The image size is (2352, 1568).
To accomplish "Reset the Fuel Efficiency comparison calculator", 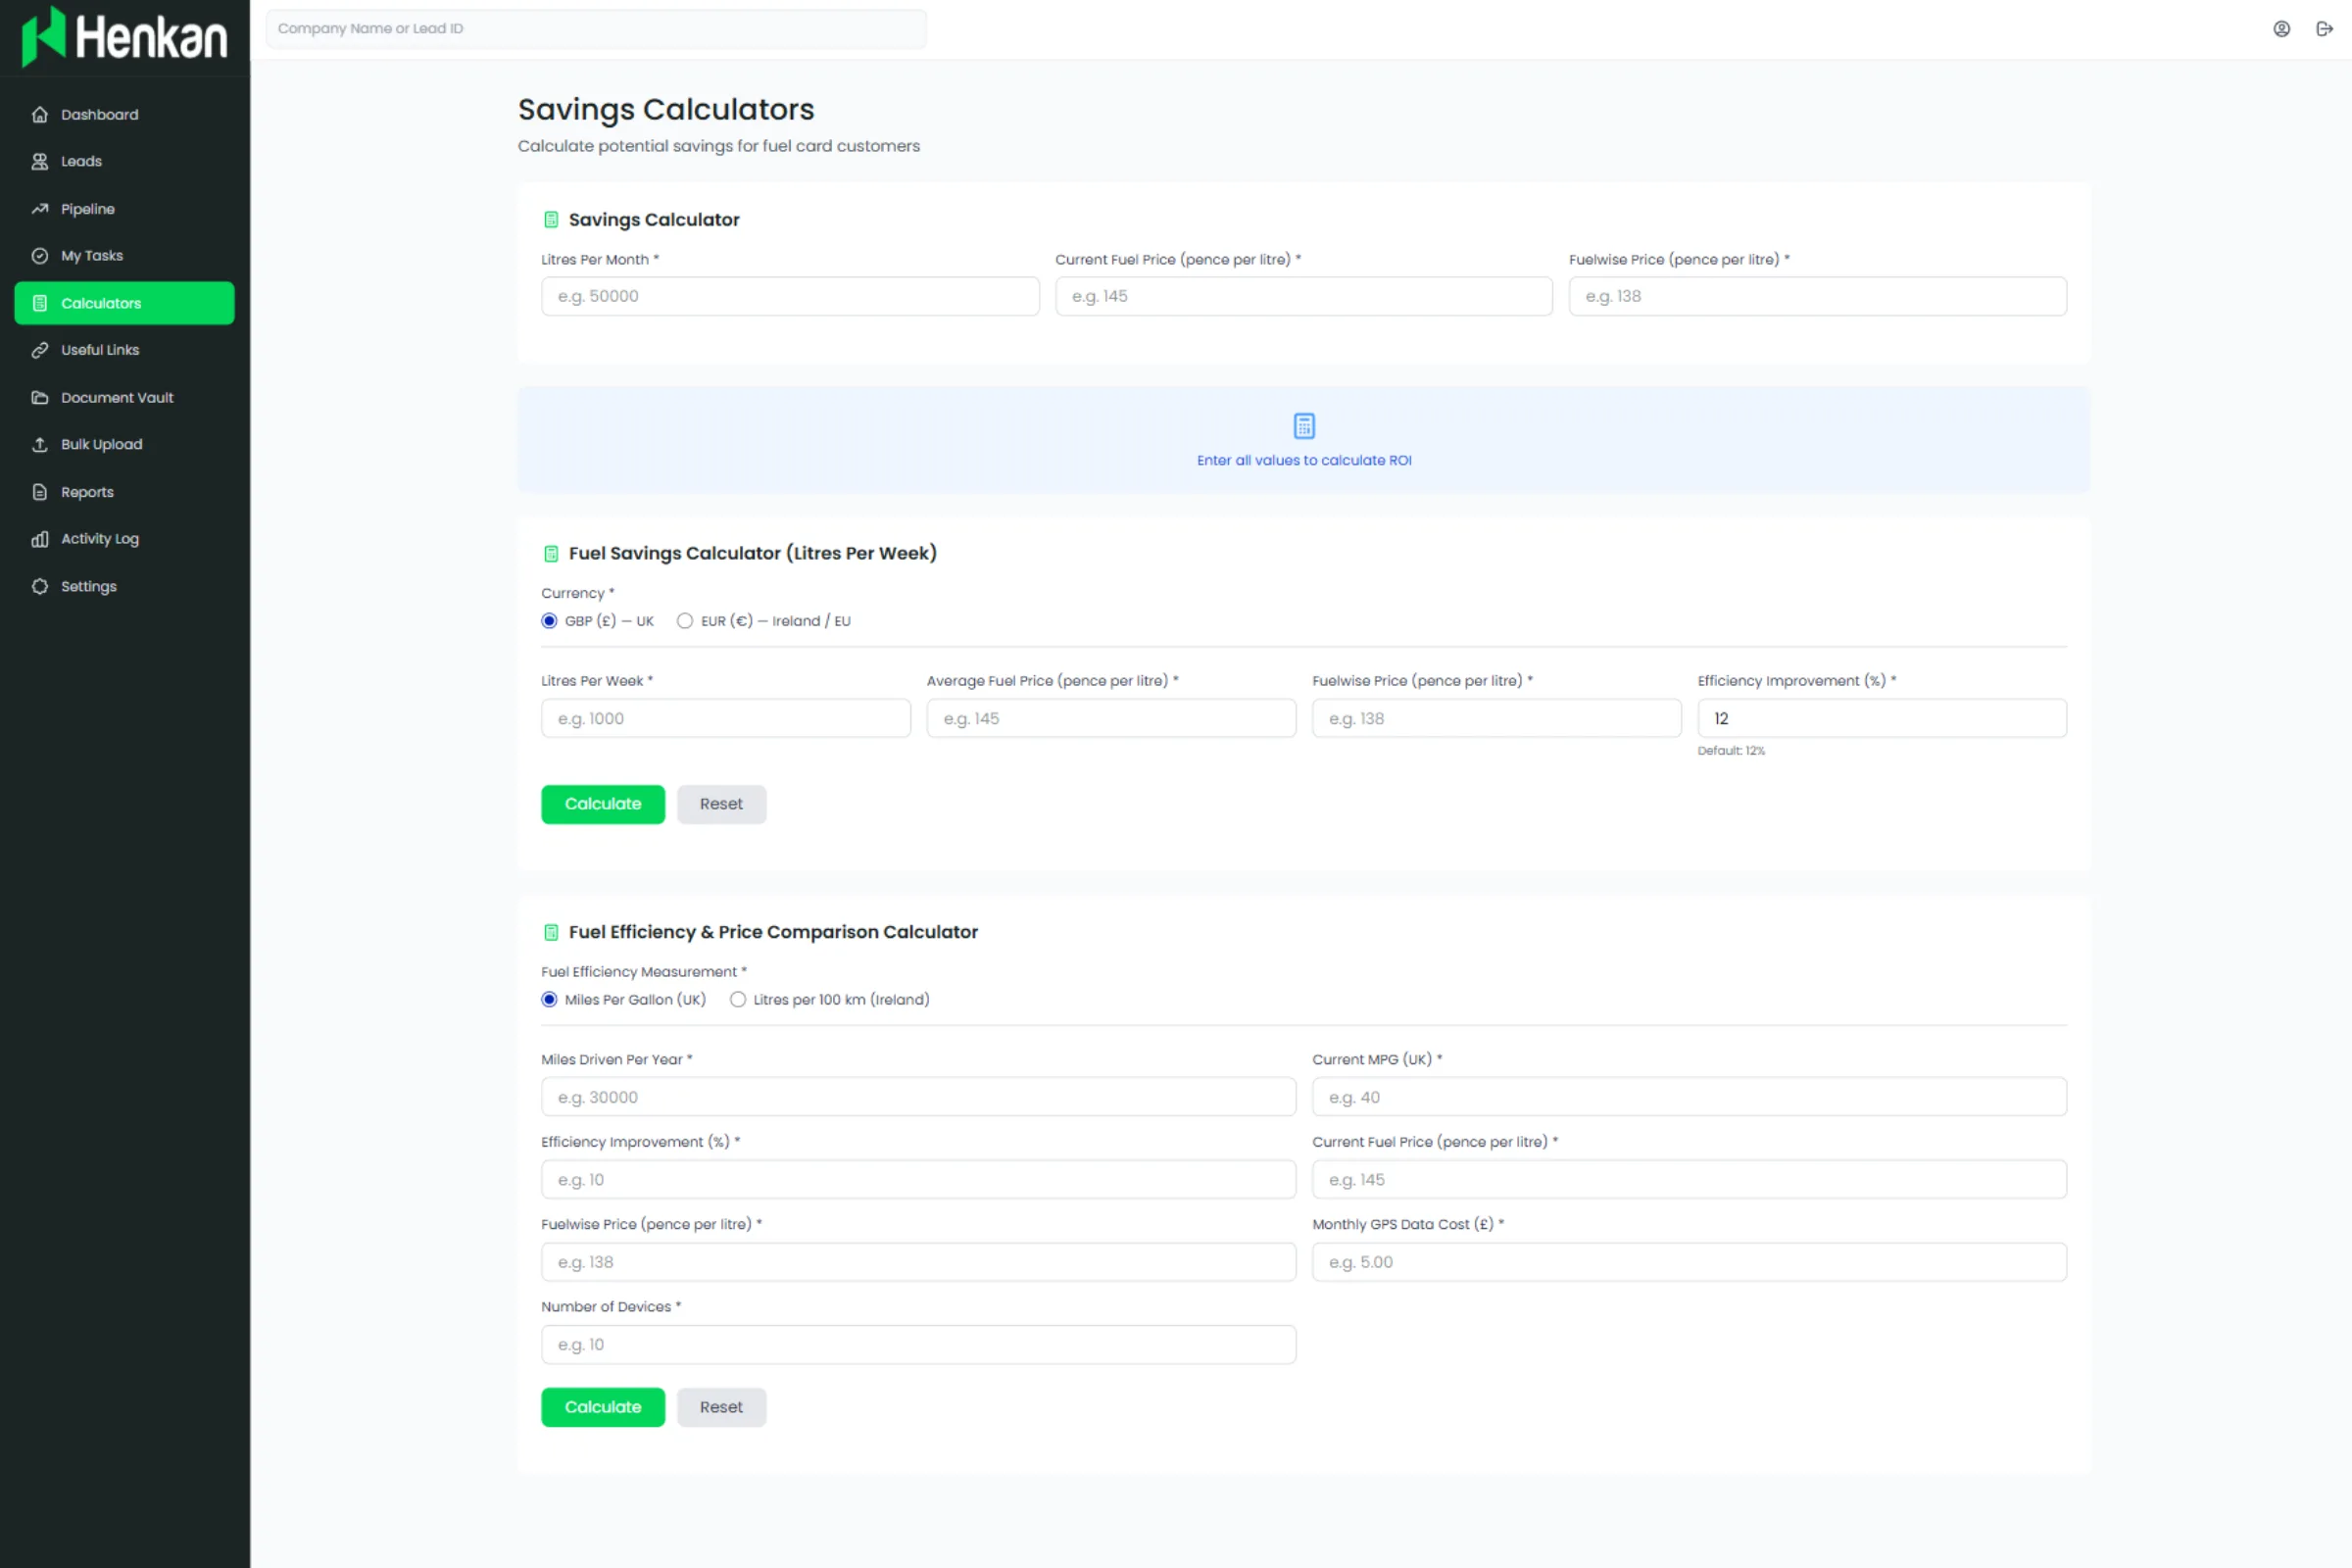I will [x=721, y=1407].
